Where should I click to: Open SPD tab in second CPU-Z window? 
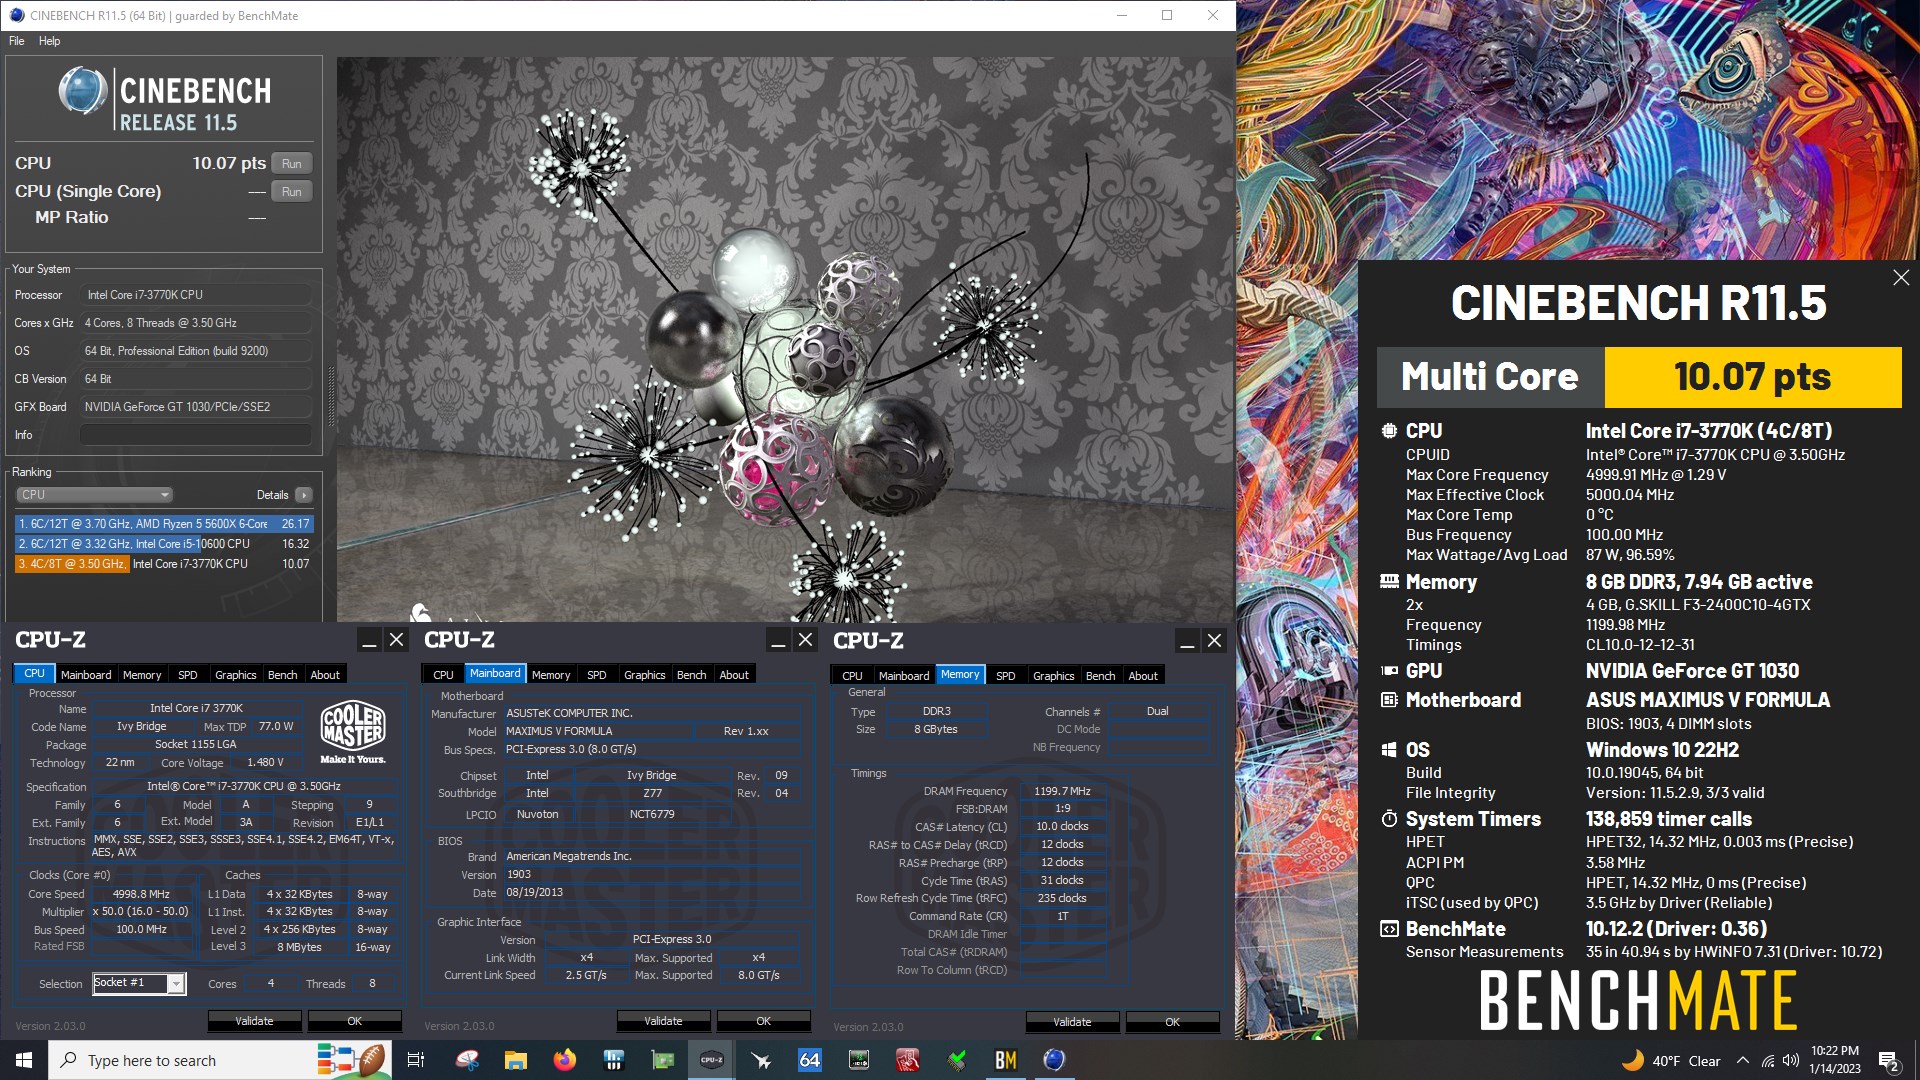[x=597, y=675]
